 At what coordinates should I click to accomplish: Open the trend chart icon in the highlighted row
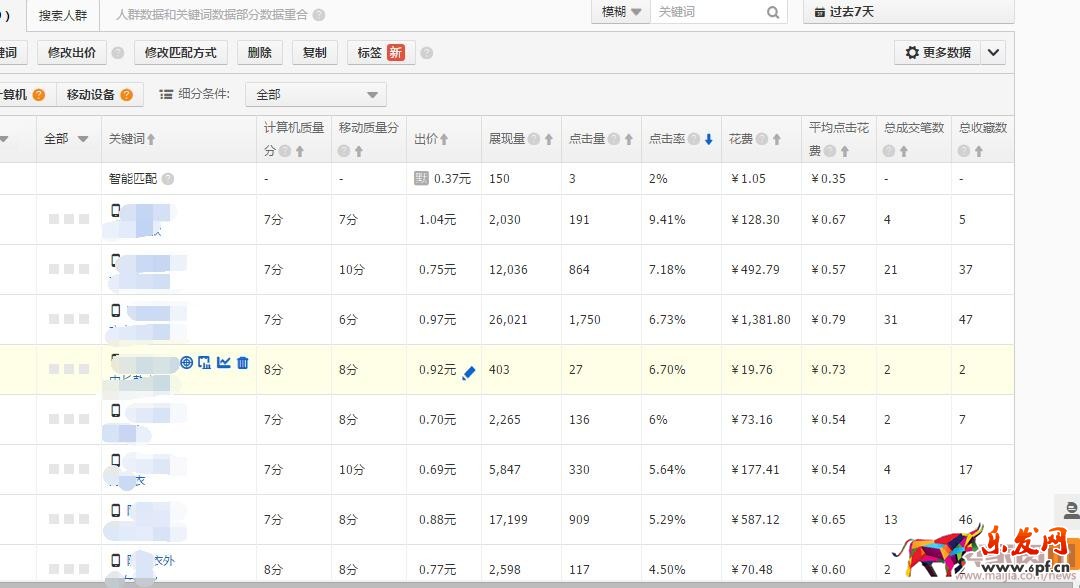tap(224, 362)
